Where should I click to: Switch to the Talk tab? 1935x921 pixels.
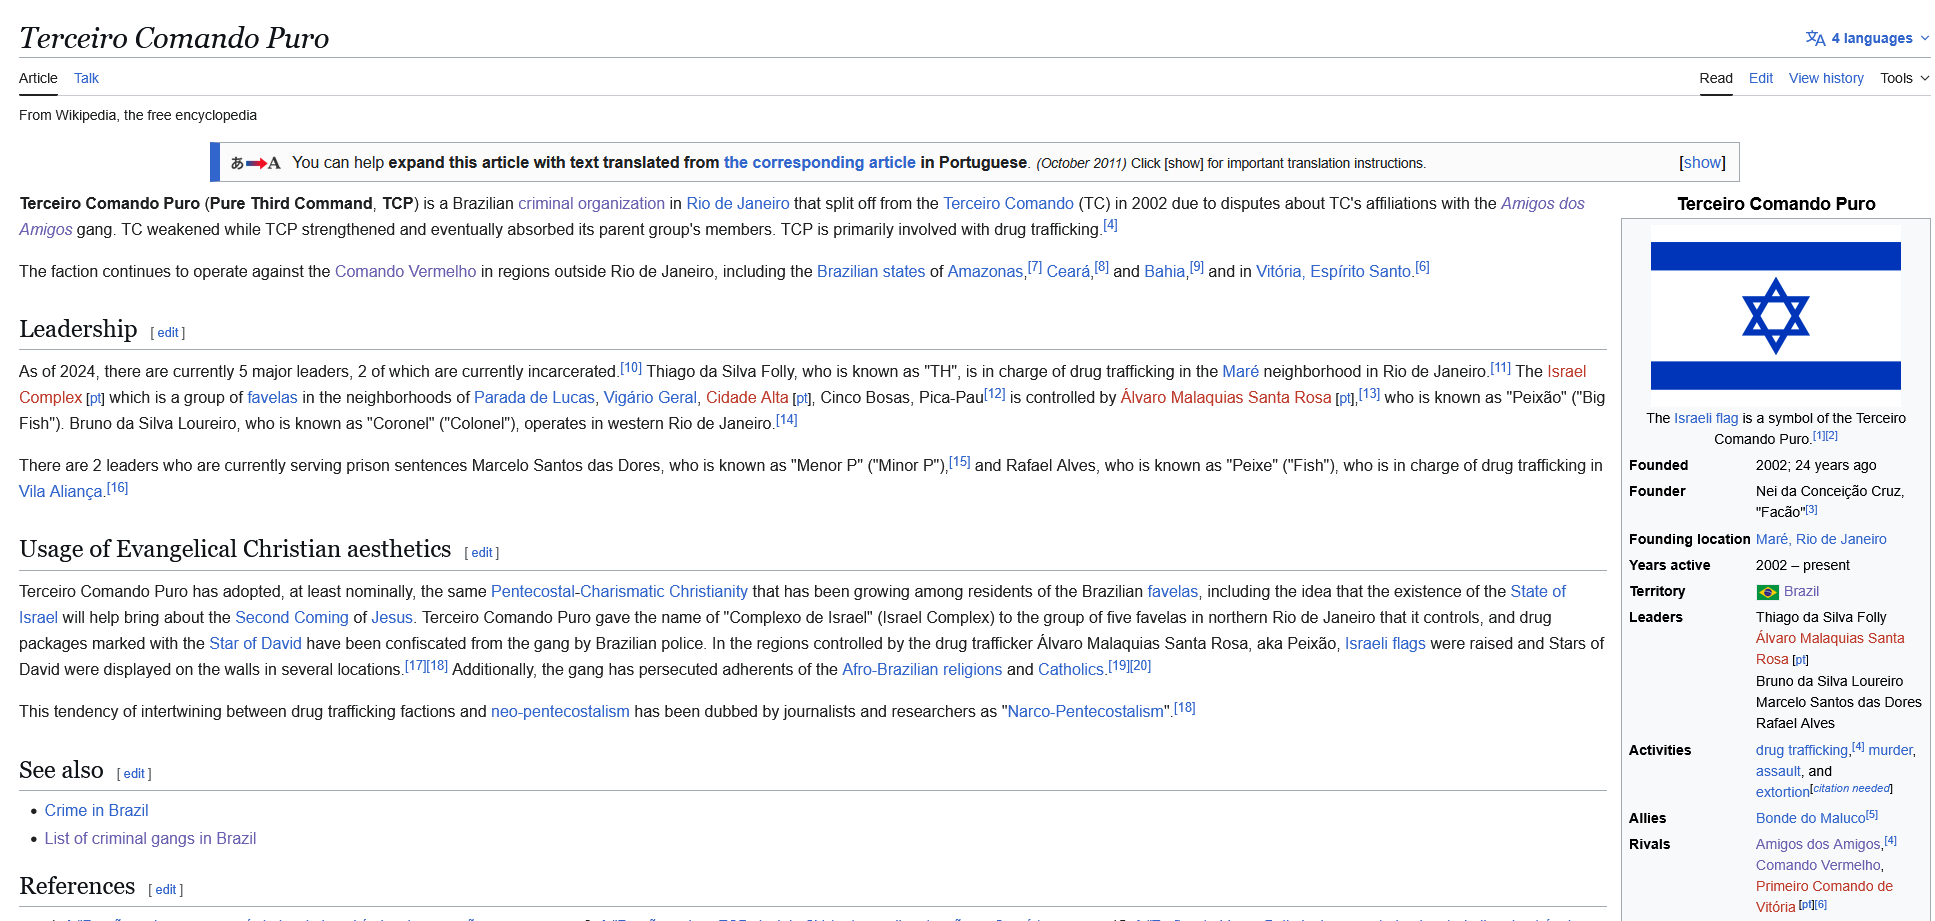pyautogui.click(x=86, y=78)
